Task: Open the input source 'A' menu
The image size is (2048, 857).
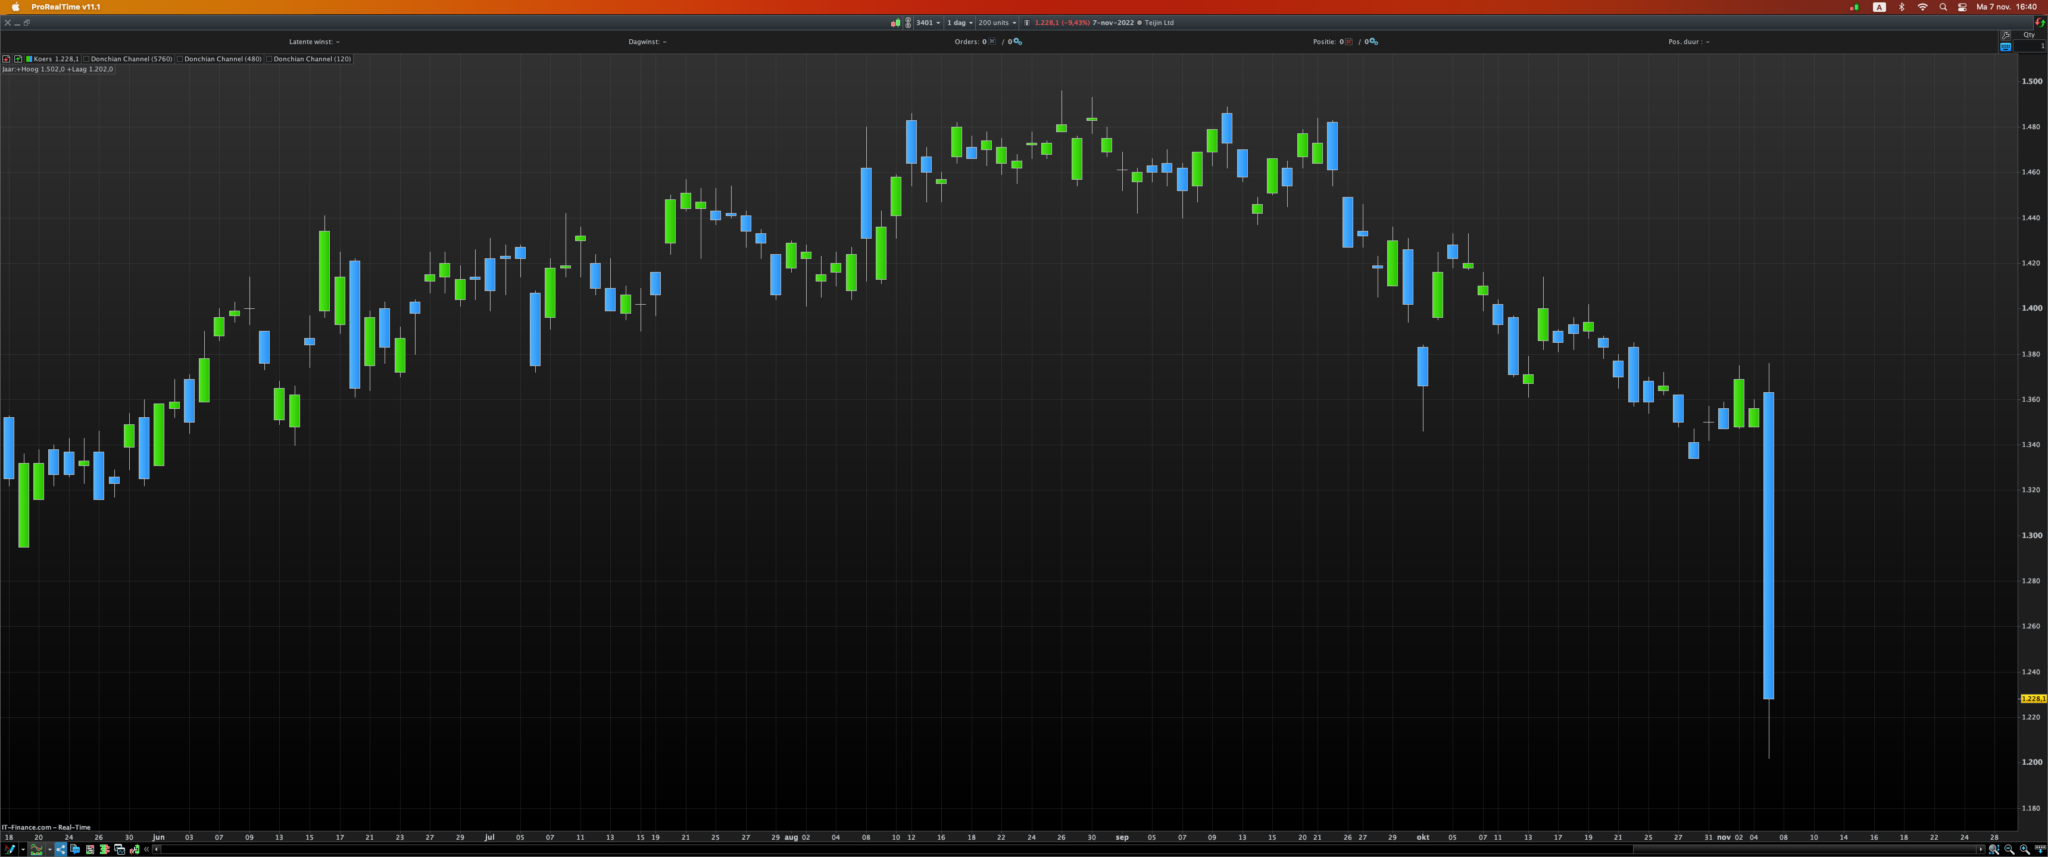Action: 1879,7
